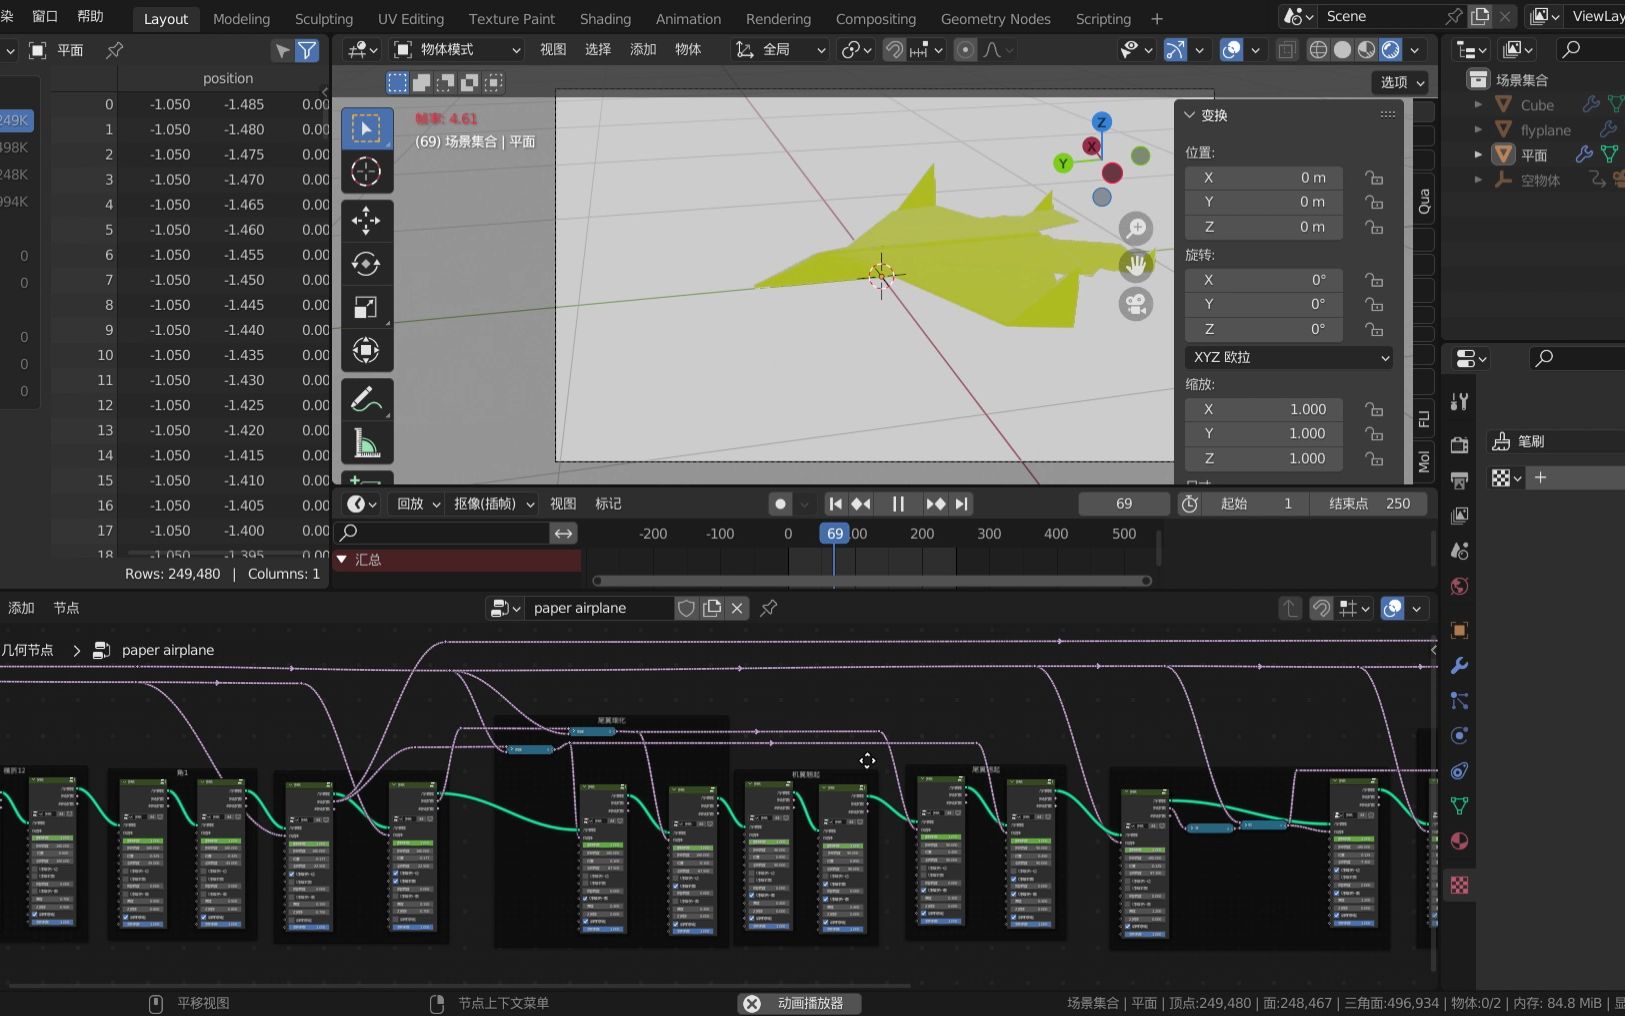Open the viewport Object menu
The image size is (1625, 1016).
coord(688,49)
